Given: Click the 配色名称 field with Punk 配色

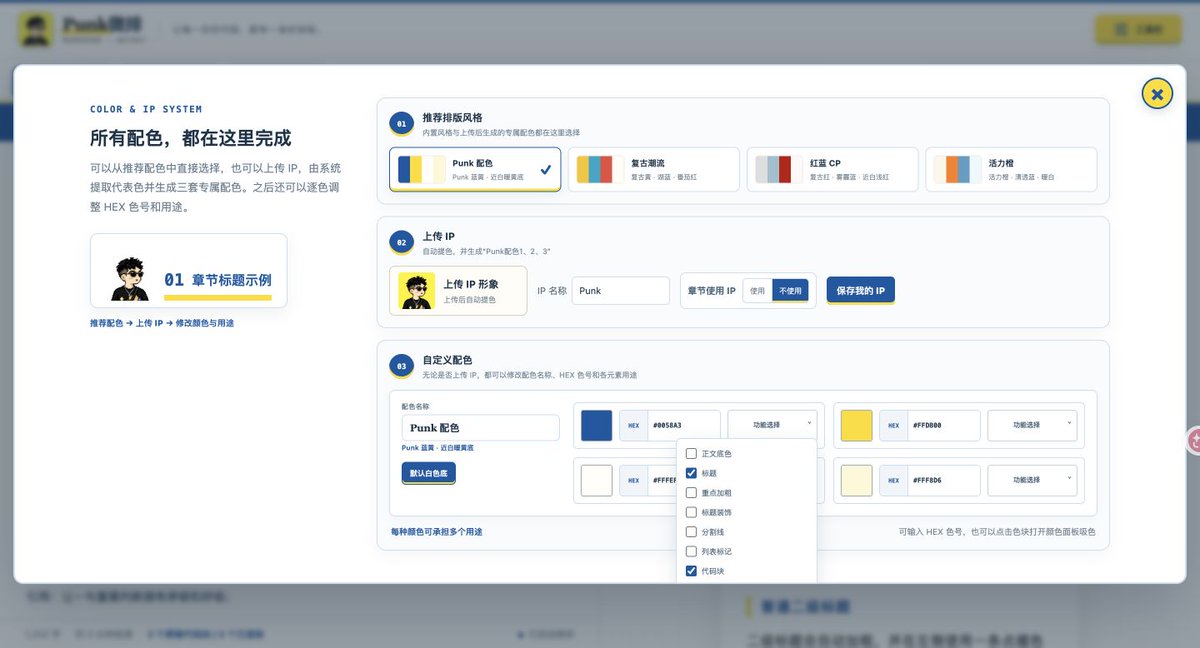Looking at the screenshot, I should (x=480, y=428).
